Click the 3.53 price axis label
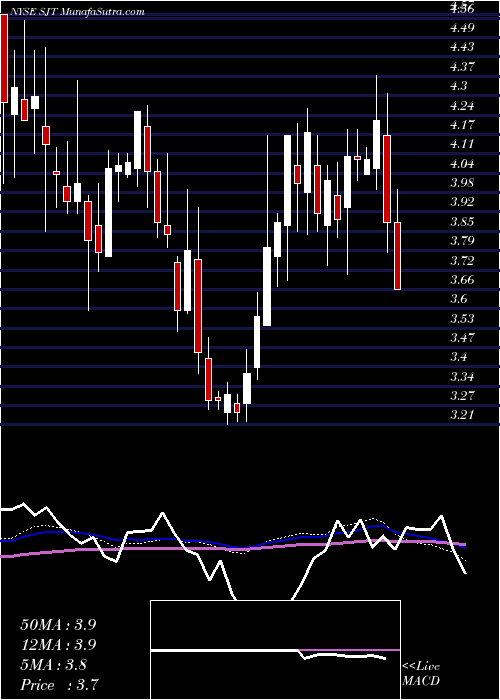Viewport: 500px width, 700px height. point(462,318)
